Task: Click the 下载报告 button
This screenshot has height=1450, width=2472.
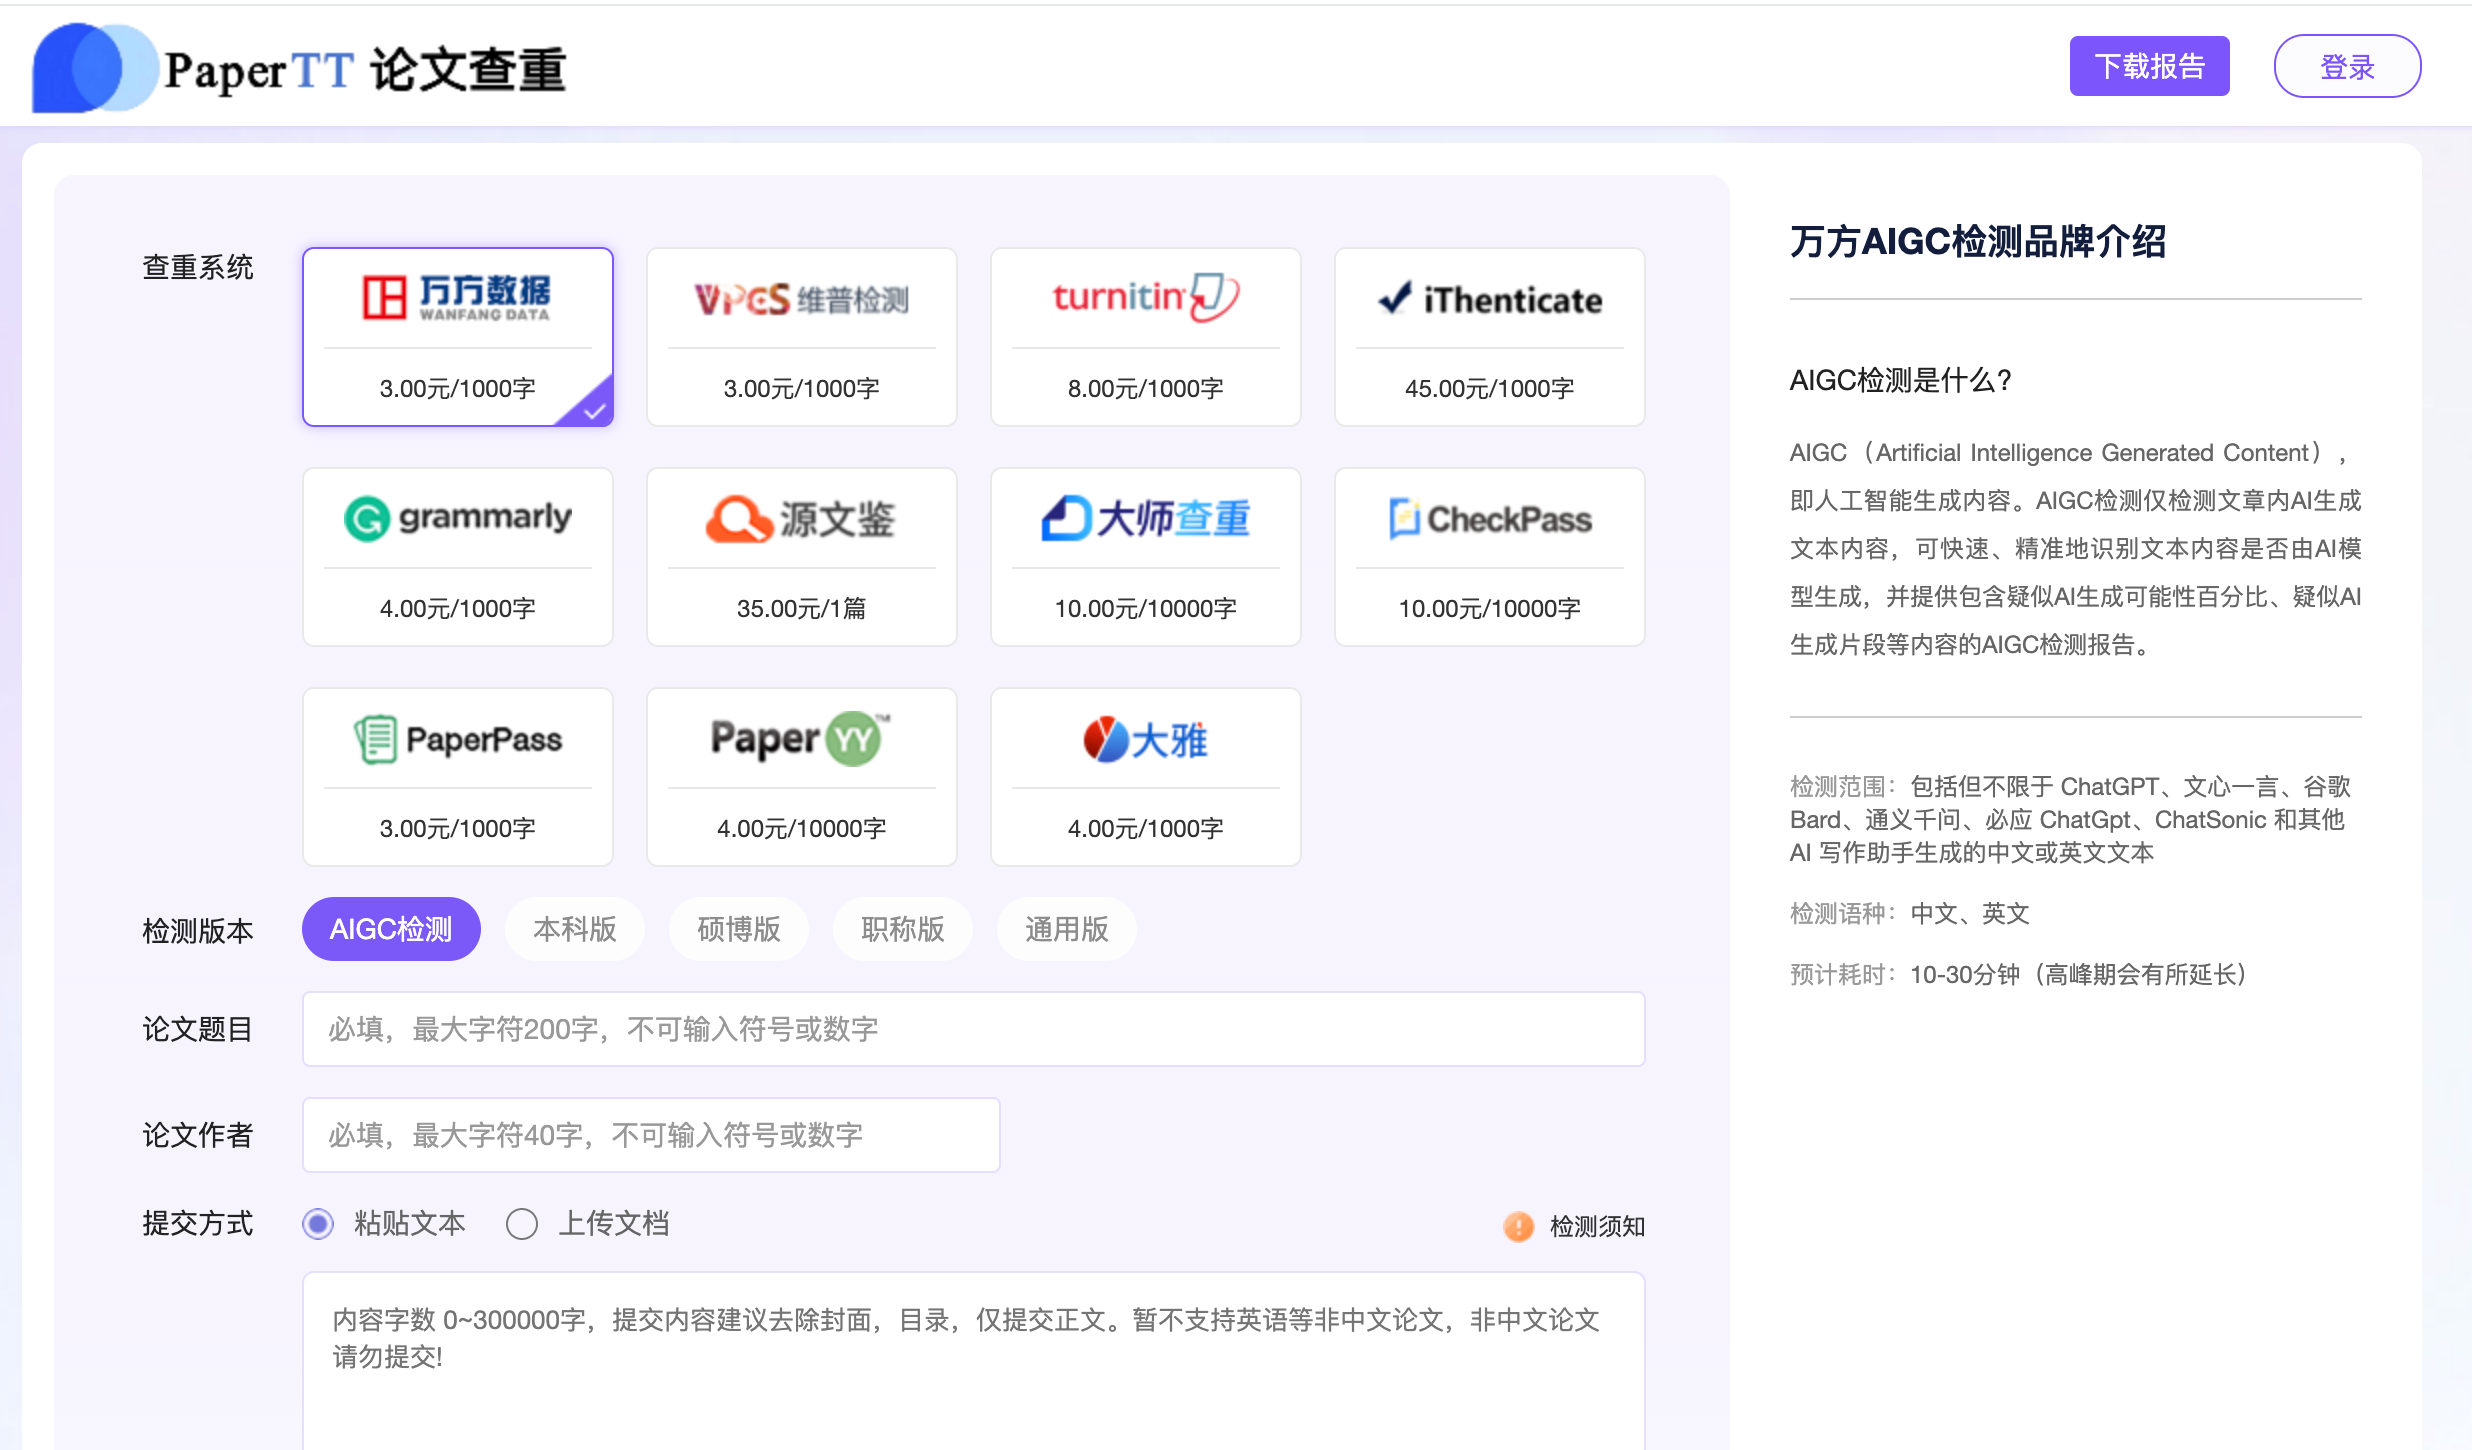Action: (2149, 66)
